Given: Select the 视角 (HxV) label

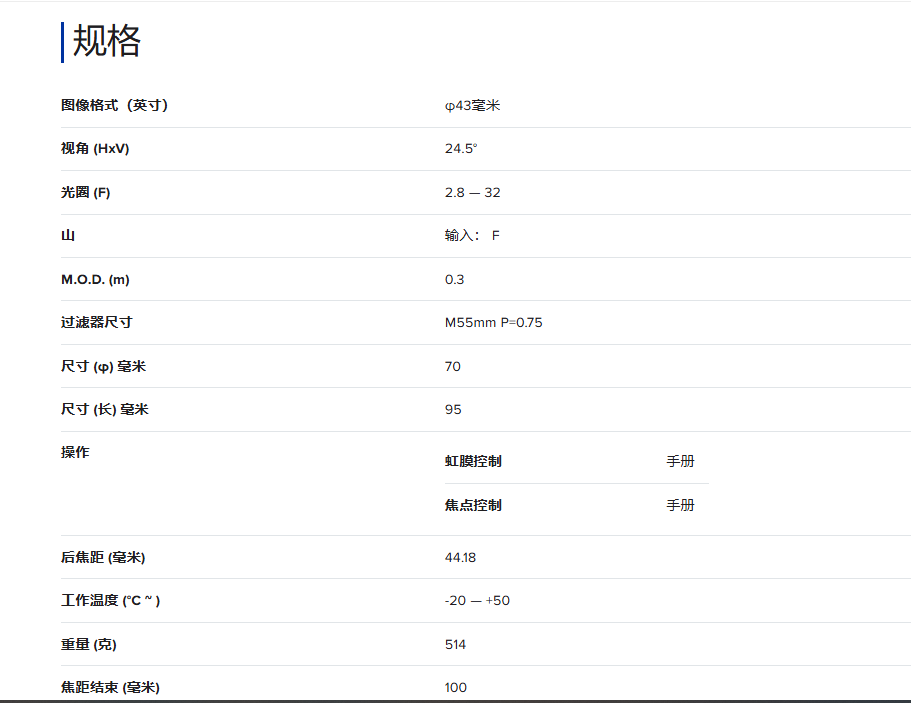Looking at the screenshot, I should click(95, 149).
